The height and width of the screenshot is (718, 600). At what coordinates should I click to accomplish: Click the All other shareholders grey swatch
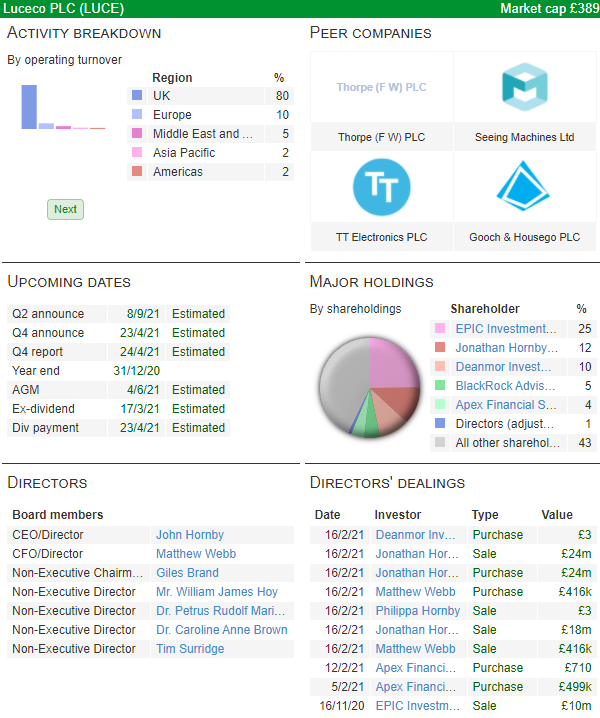click(x=440, y=442)
